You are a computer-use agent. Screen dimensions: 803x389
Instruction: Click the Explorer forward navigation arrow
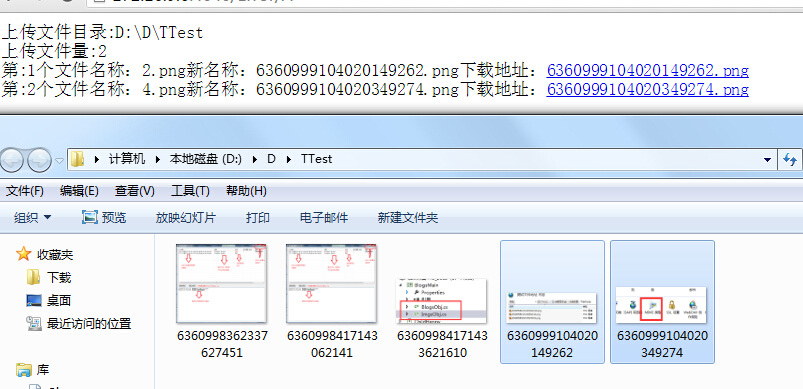point(39,160)
